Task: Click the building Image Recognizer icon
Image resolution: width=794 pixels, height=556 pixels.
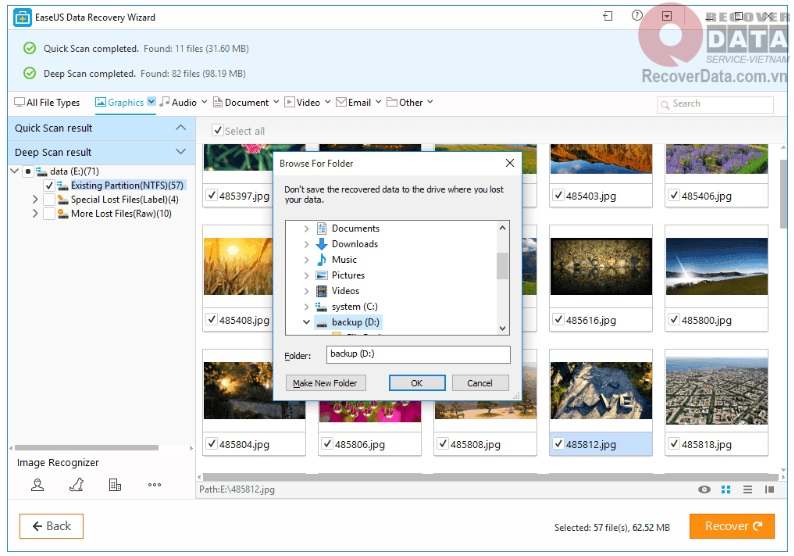Action: click(x=115, y=485)
